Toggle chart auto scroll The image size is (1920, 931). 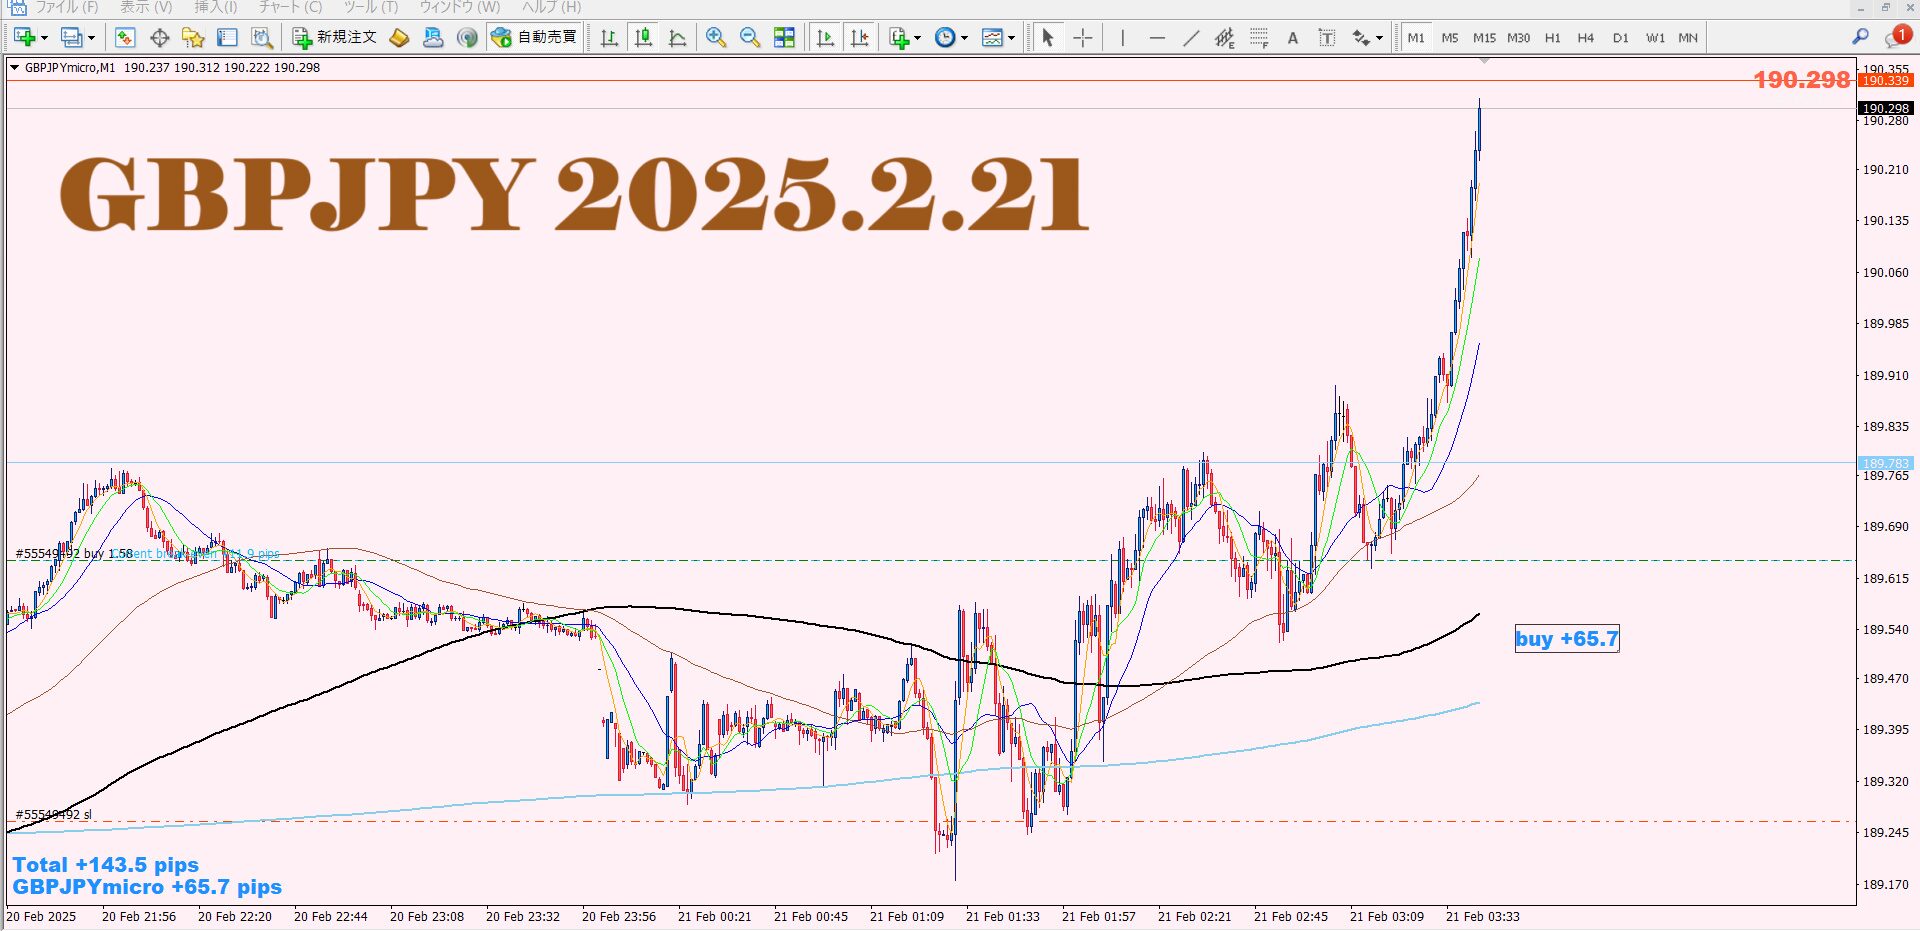pos(825,38)
